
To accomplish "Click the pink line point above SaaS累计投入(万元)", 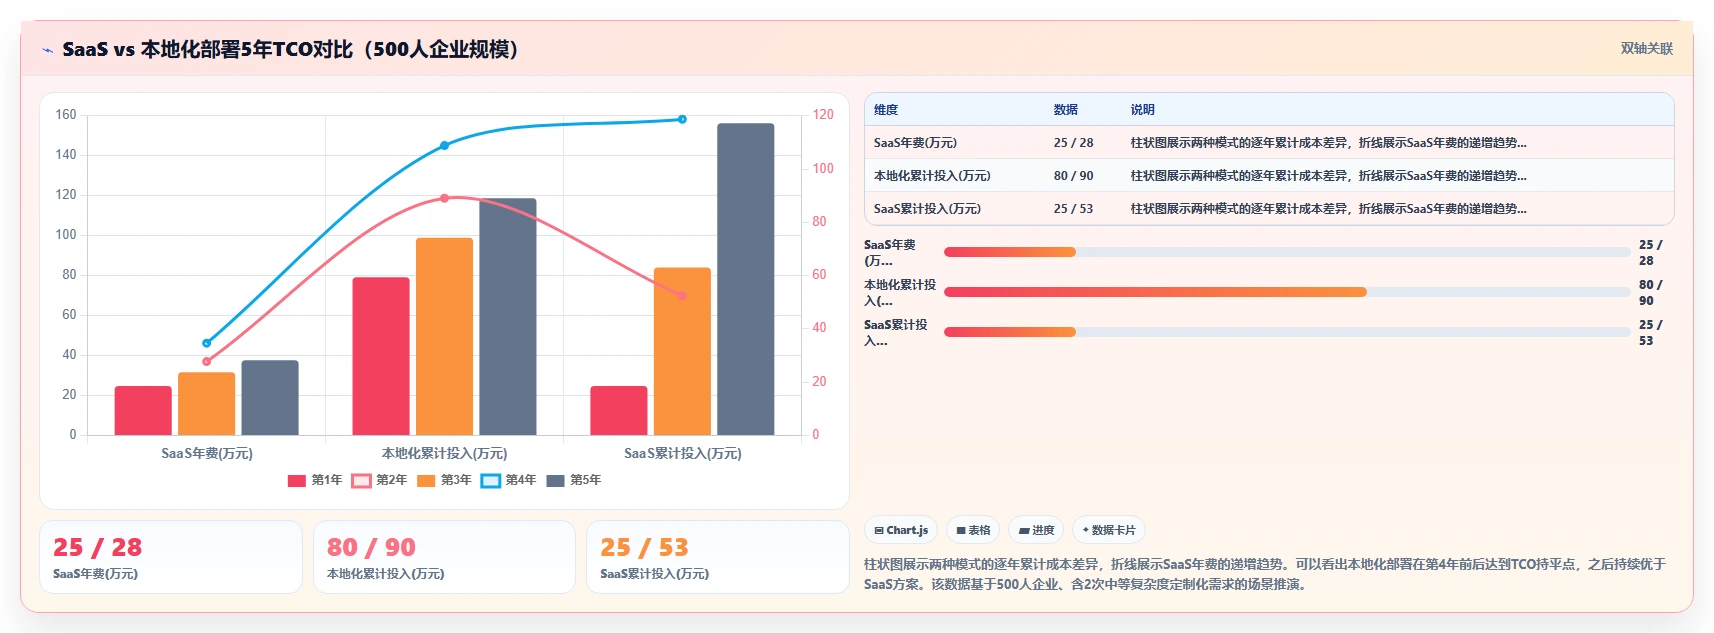I will click(682, 296).
